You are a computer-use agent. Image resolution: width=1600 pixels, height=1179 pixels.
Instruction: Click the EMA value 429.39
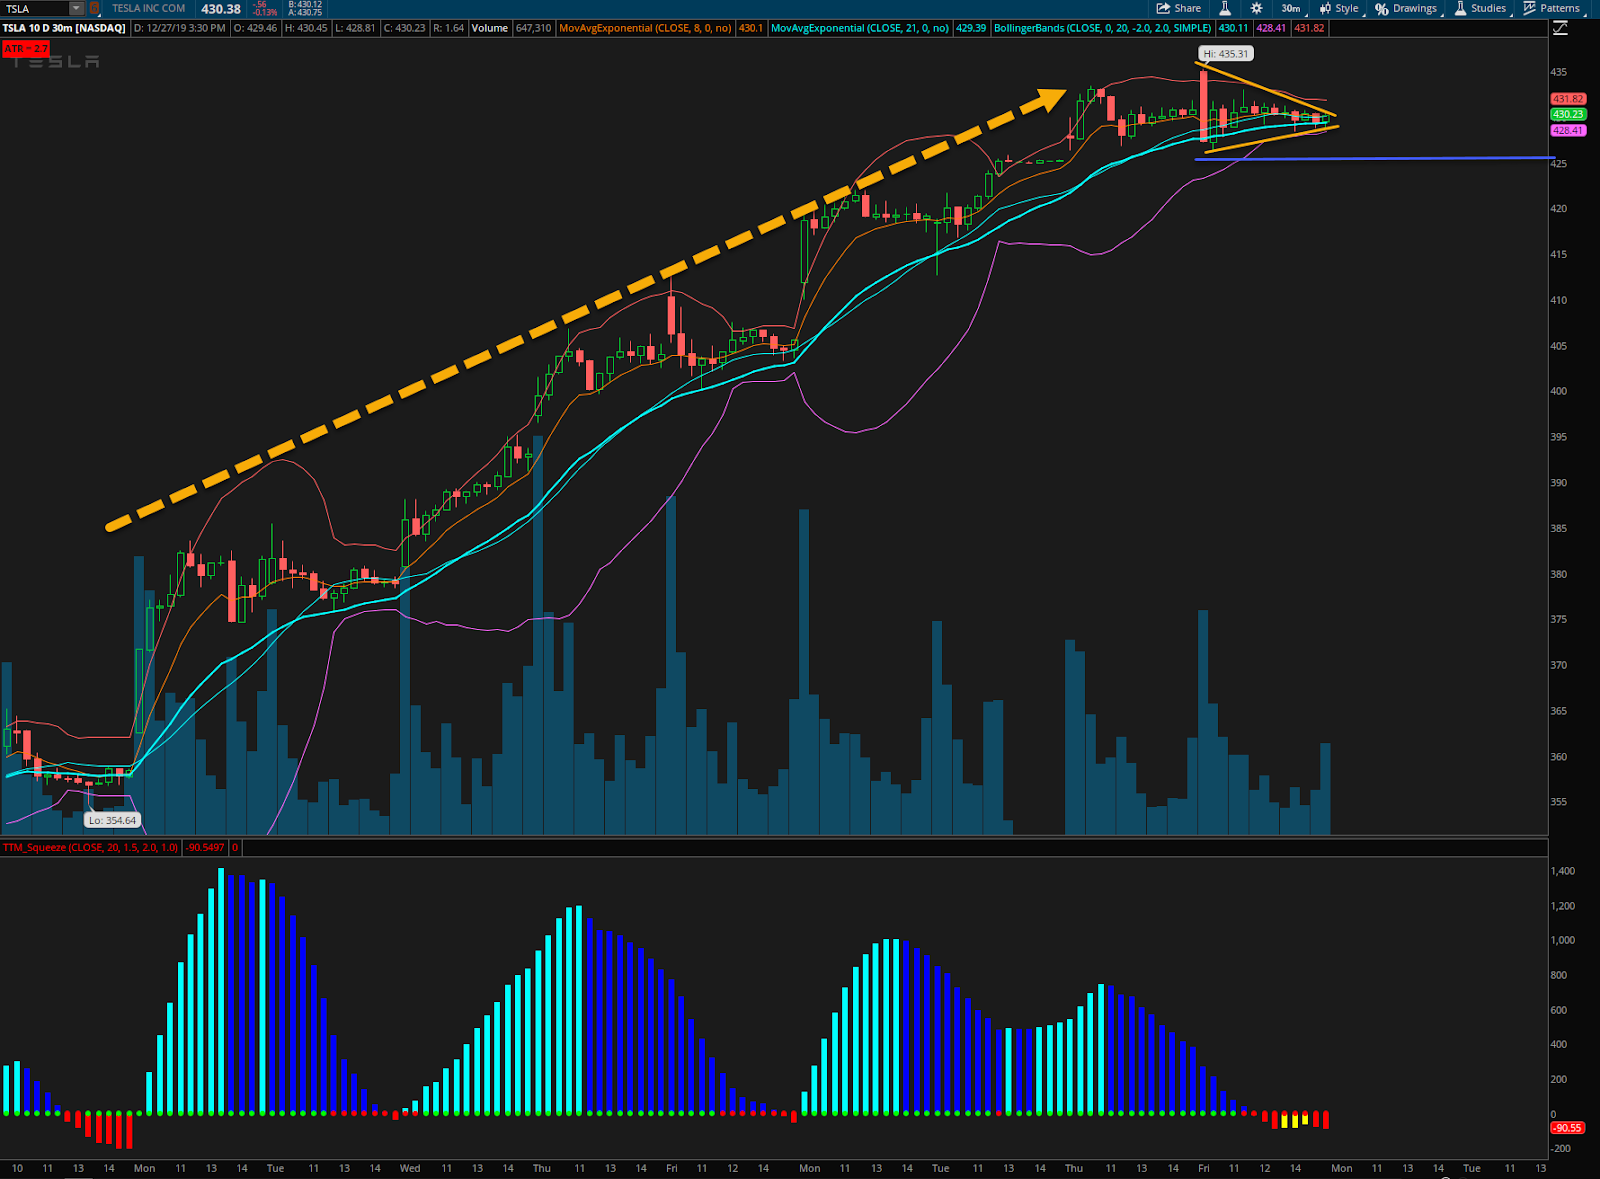point(971,28)
